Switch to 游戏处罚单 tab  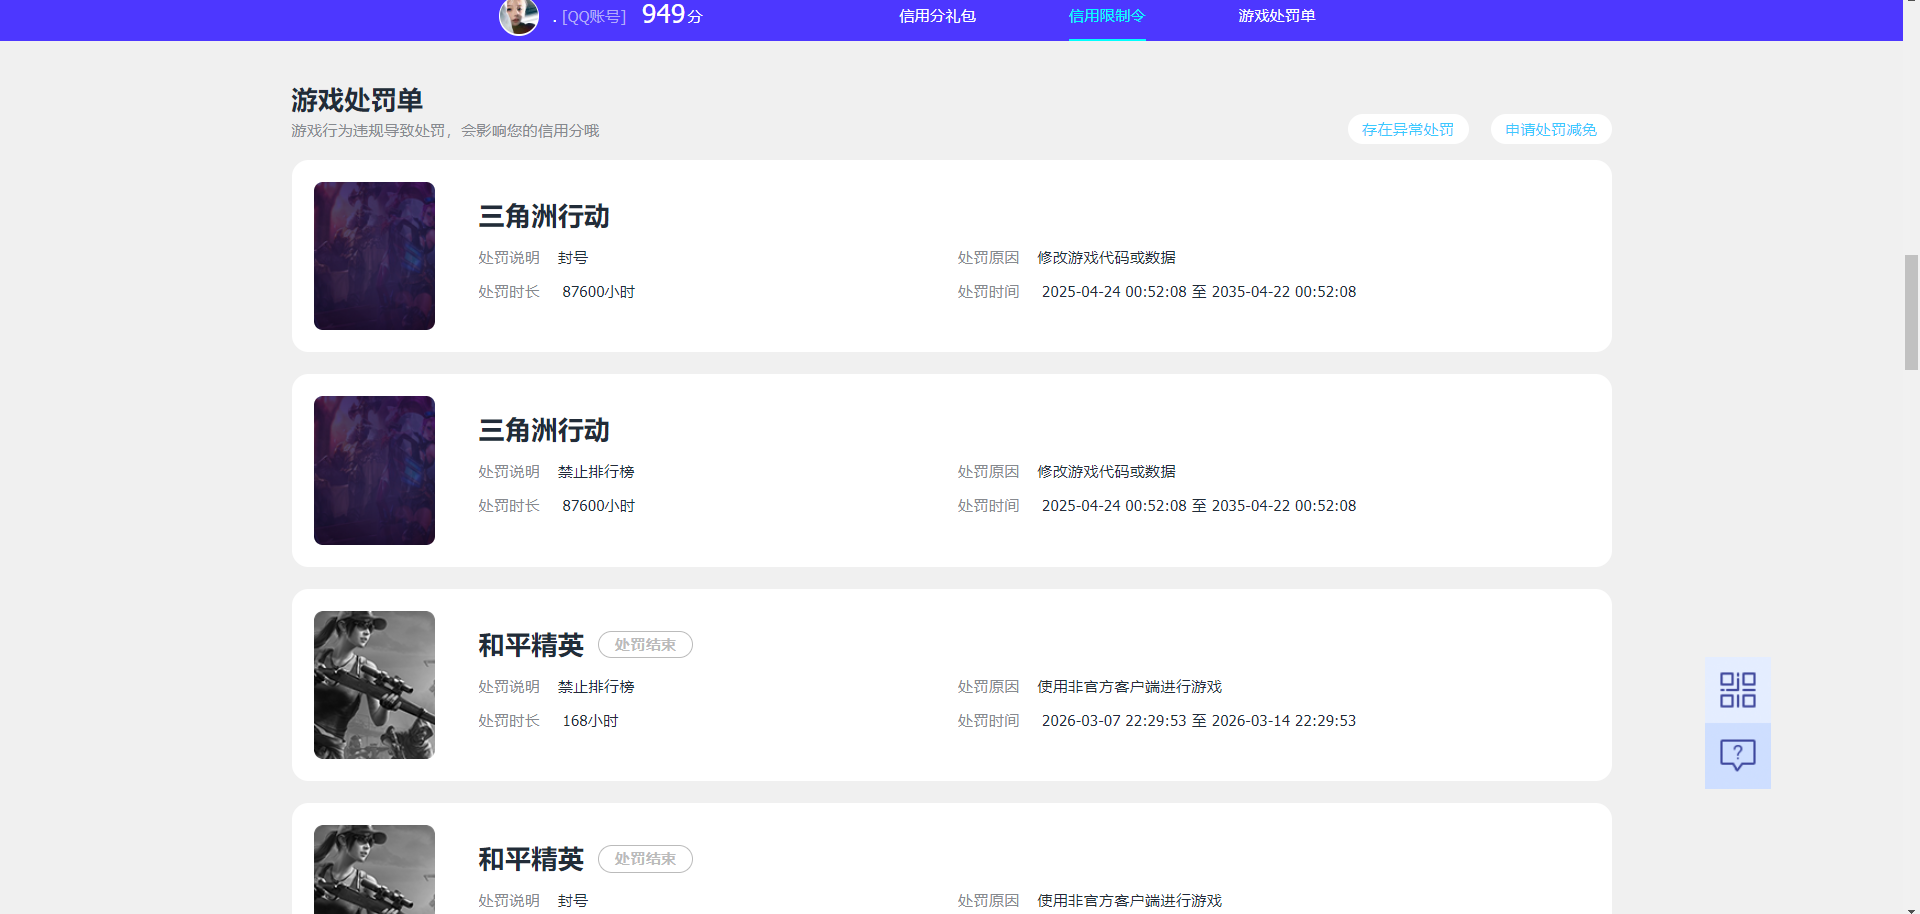point(1277,16)
